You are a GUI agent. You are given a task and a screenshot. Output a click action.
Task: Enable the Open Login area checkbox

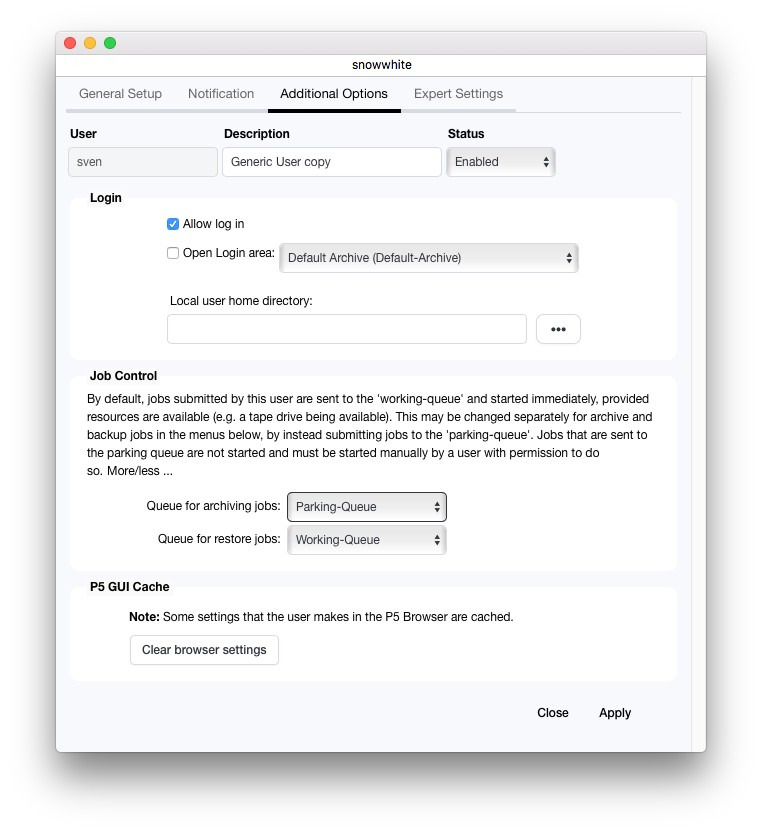(x=173, y=253)
